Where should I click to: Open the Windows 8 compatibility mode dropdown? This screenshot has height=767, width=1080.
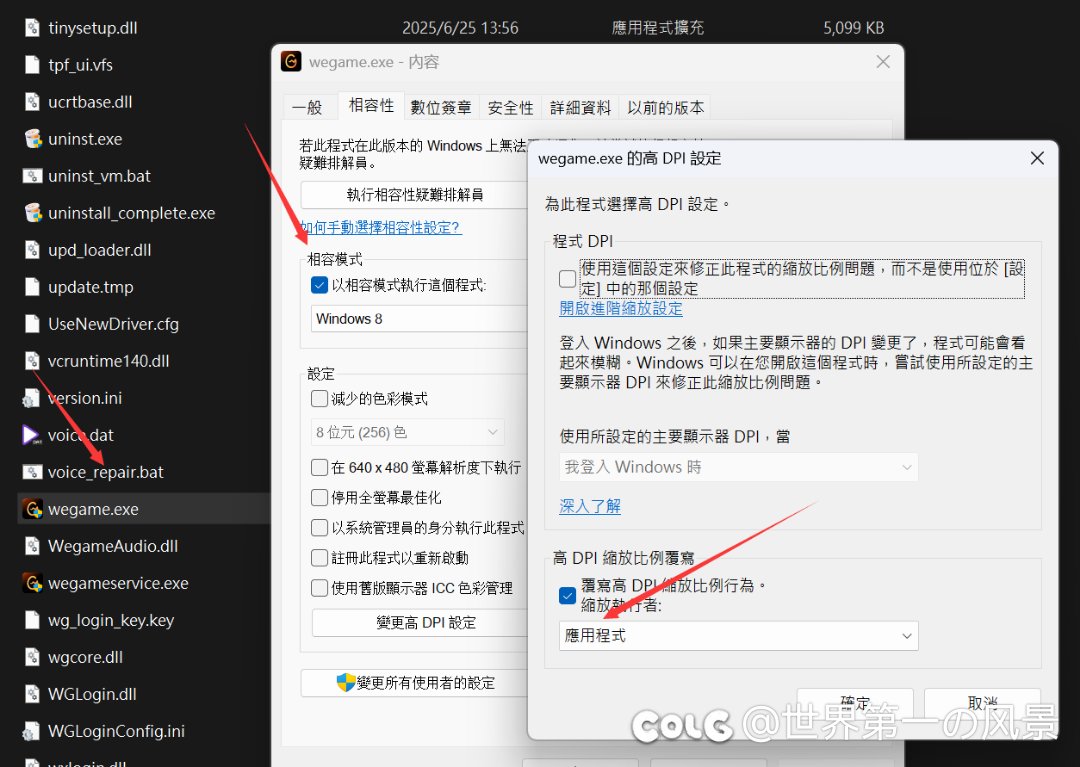420,319
